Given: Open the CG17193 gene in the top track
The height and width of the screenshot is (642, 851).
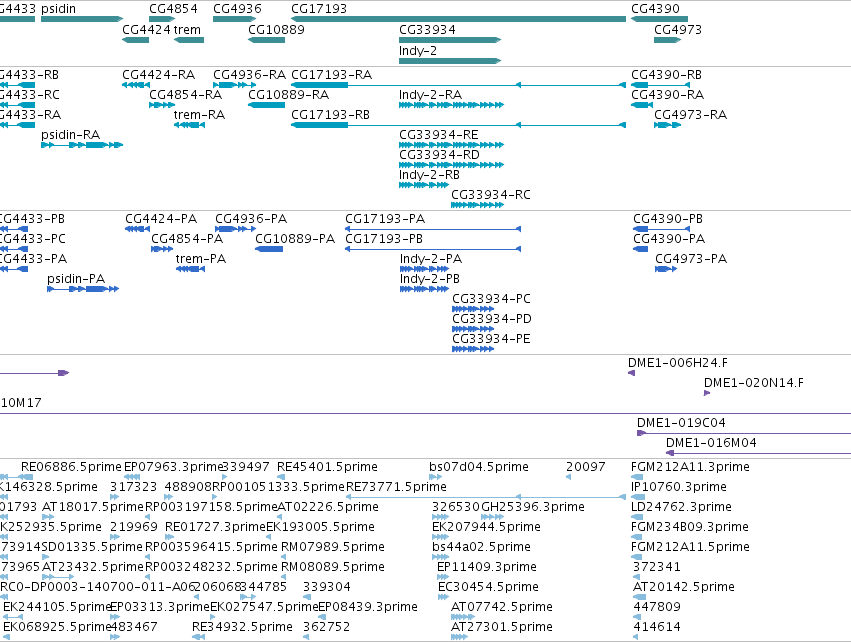Looking at the screenshot, I should [319, 9].
